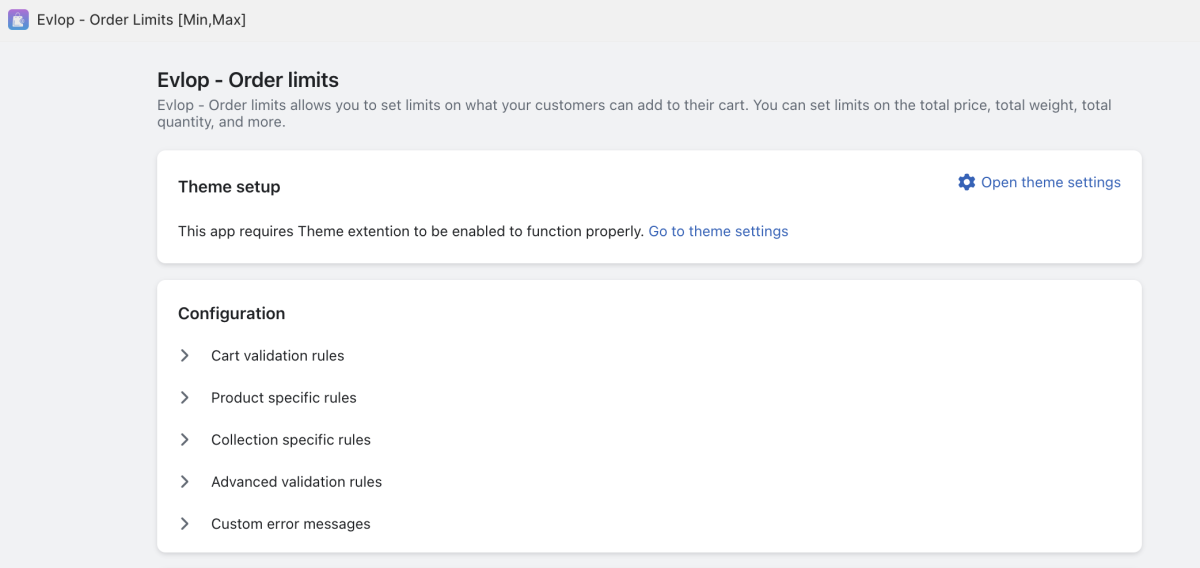
Task: Click the gear icon for theme settings
Action: point(966,182)
